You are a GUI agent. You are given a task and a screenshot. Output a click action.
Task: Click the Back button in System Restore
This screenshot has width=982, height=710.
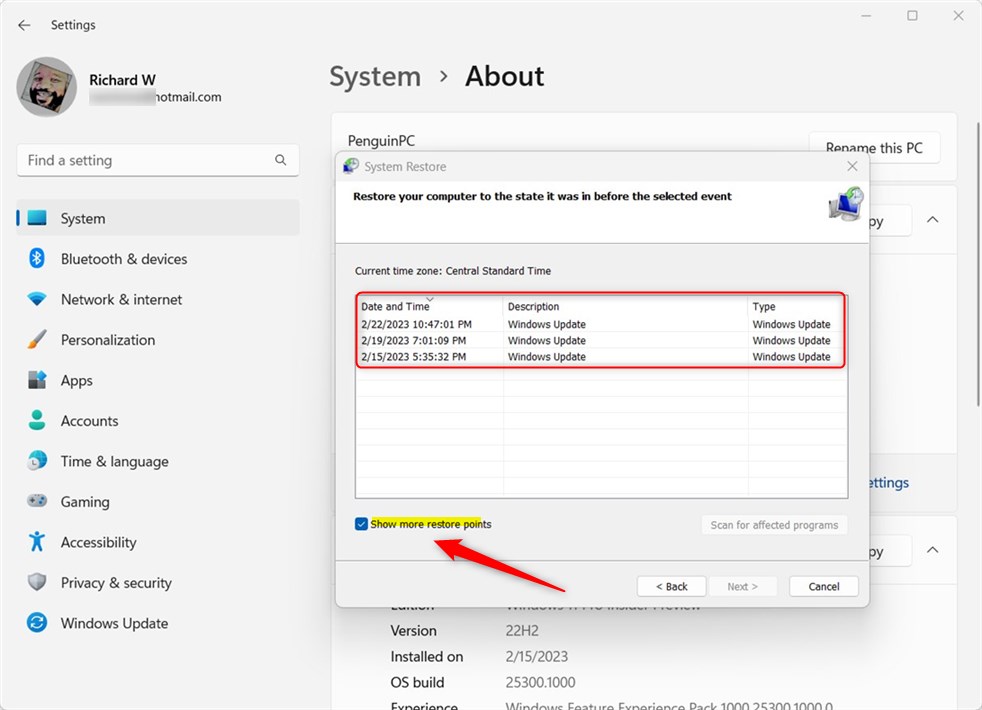[671, 586]
